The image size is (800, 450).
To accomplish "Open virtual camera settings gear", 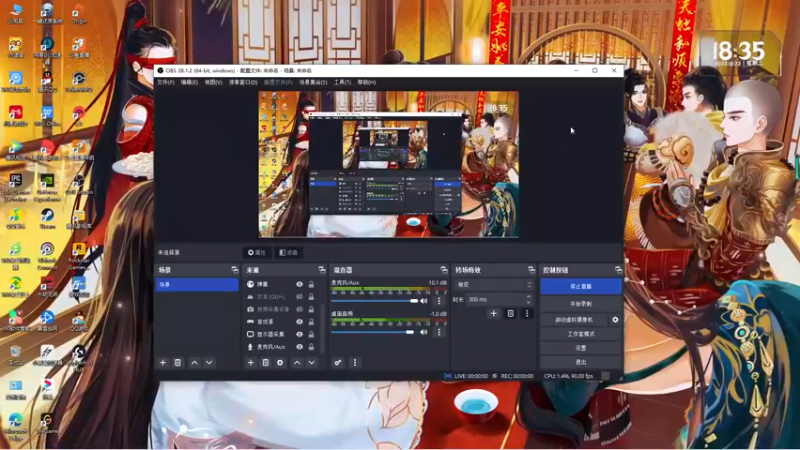I will [615, 320].
